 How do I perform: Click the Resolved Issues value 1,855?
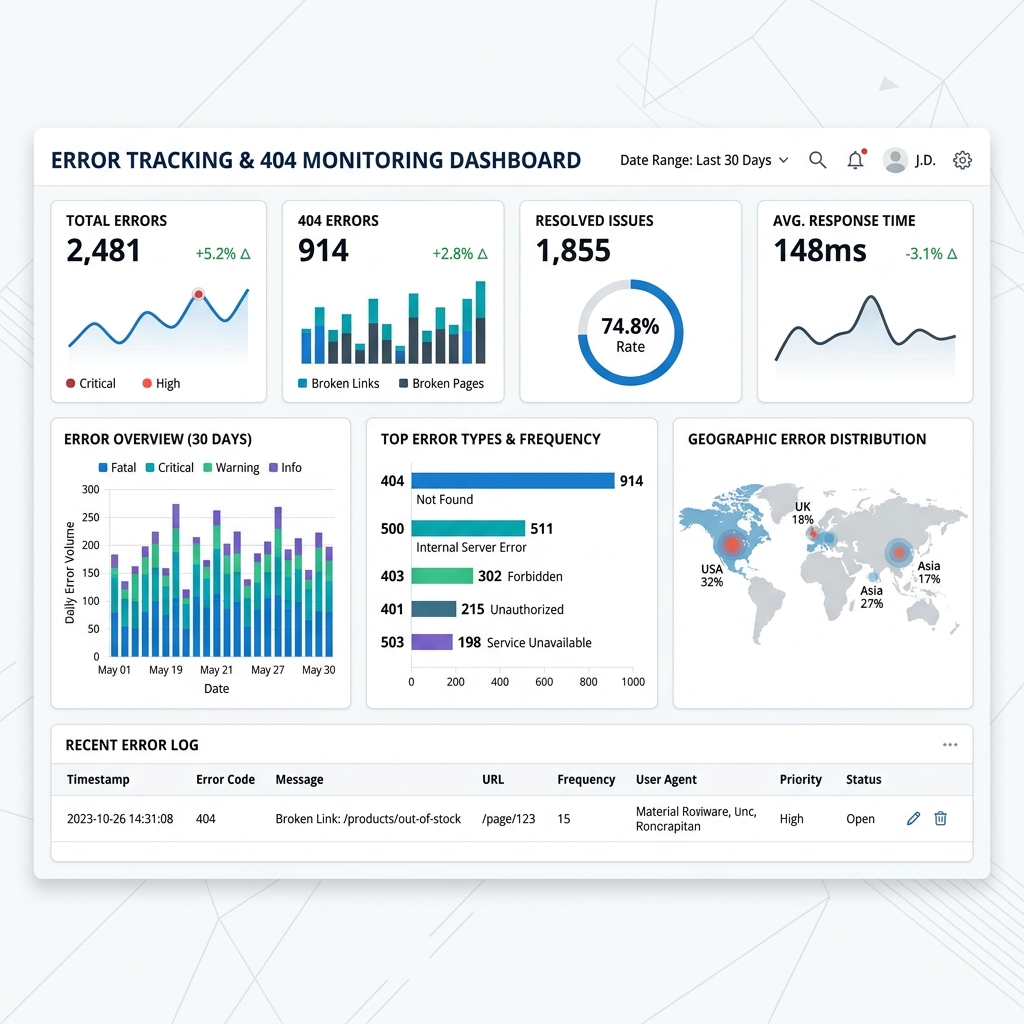tap(573, 250)
